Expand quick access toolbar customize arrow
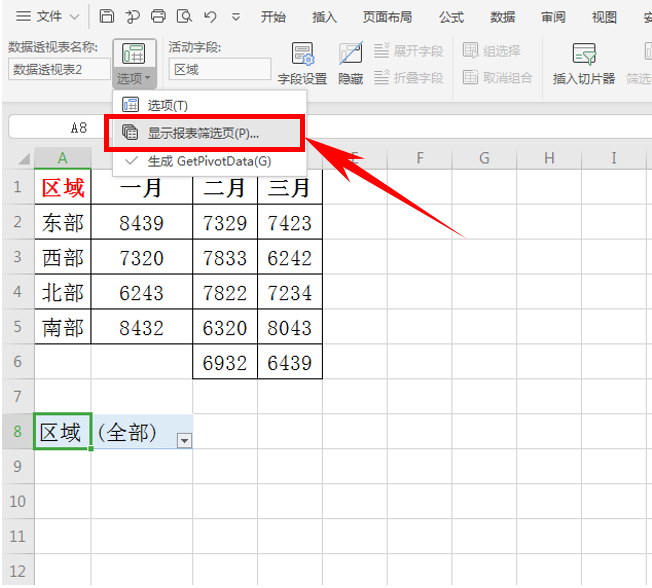This screenshot has height=588, width=652. click(x=236, y=17)
